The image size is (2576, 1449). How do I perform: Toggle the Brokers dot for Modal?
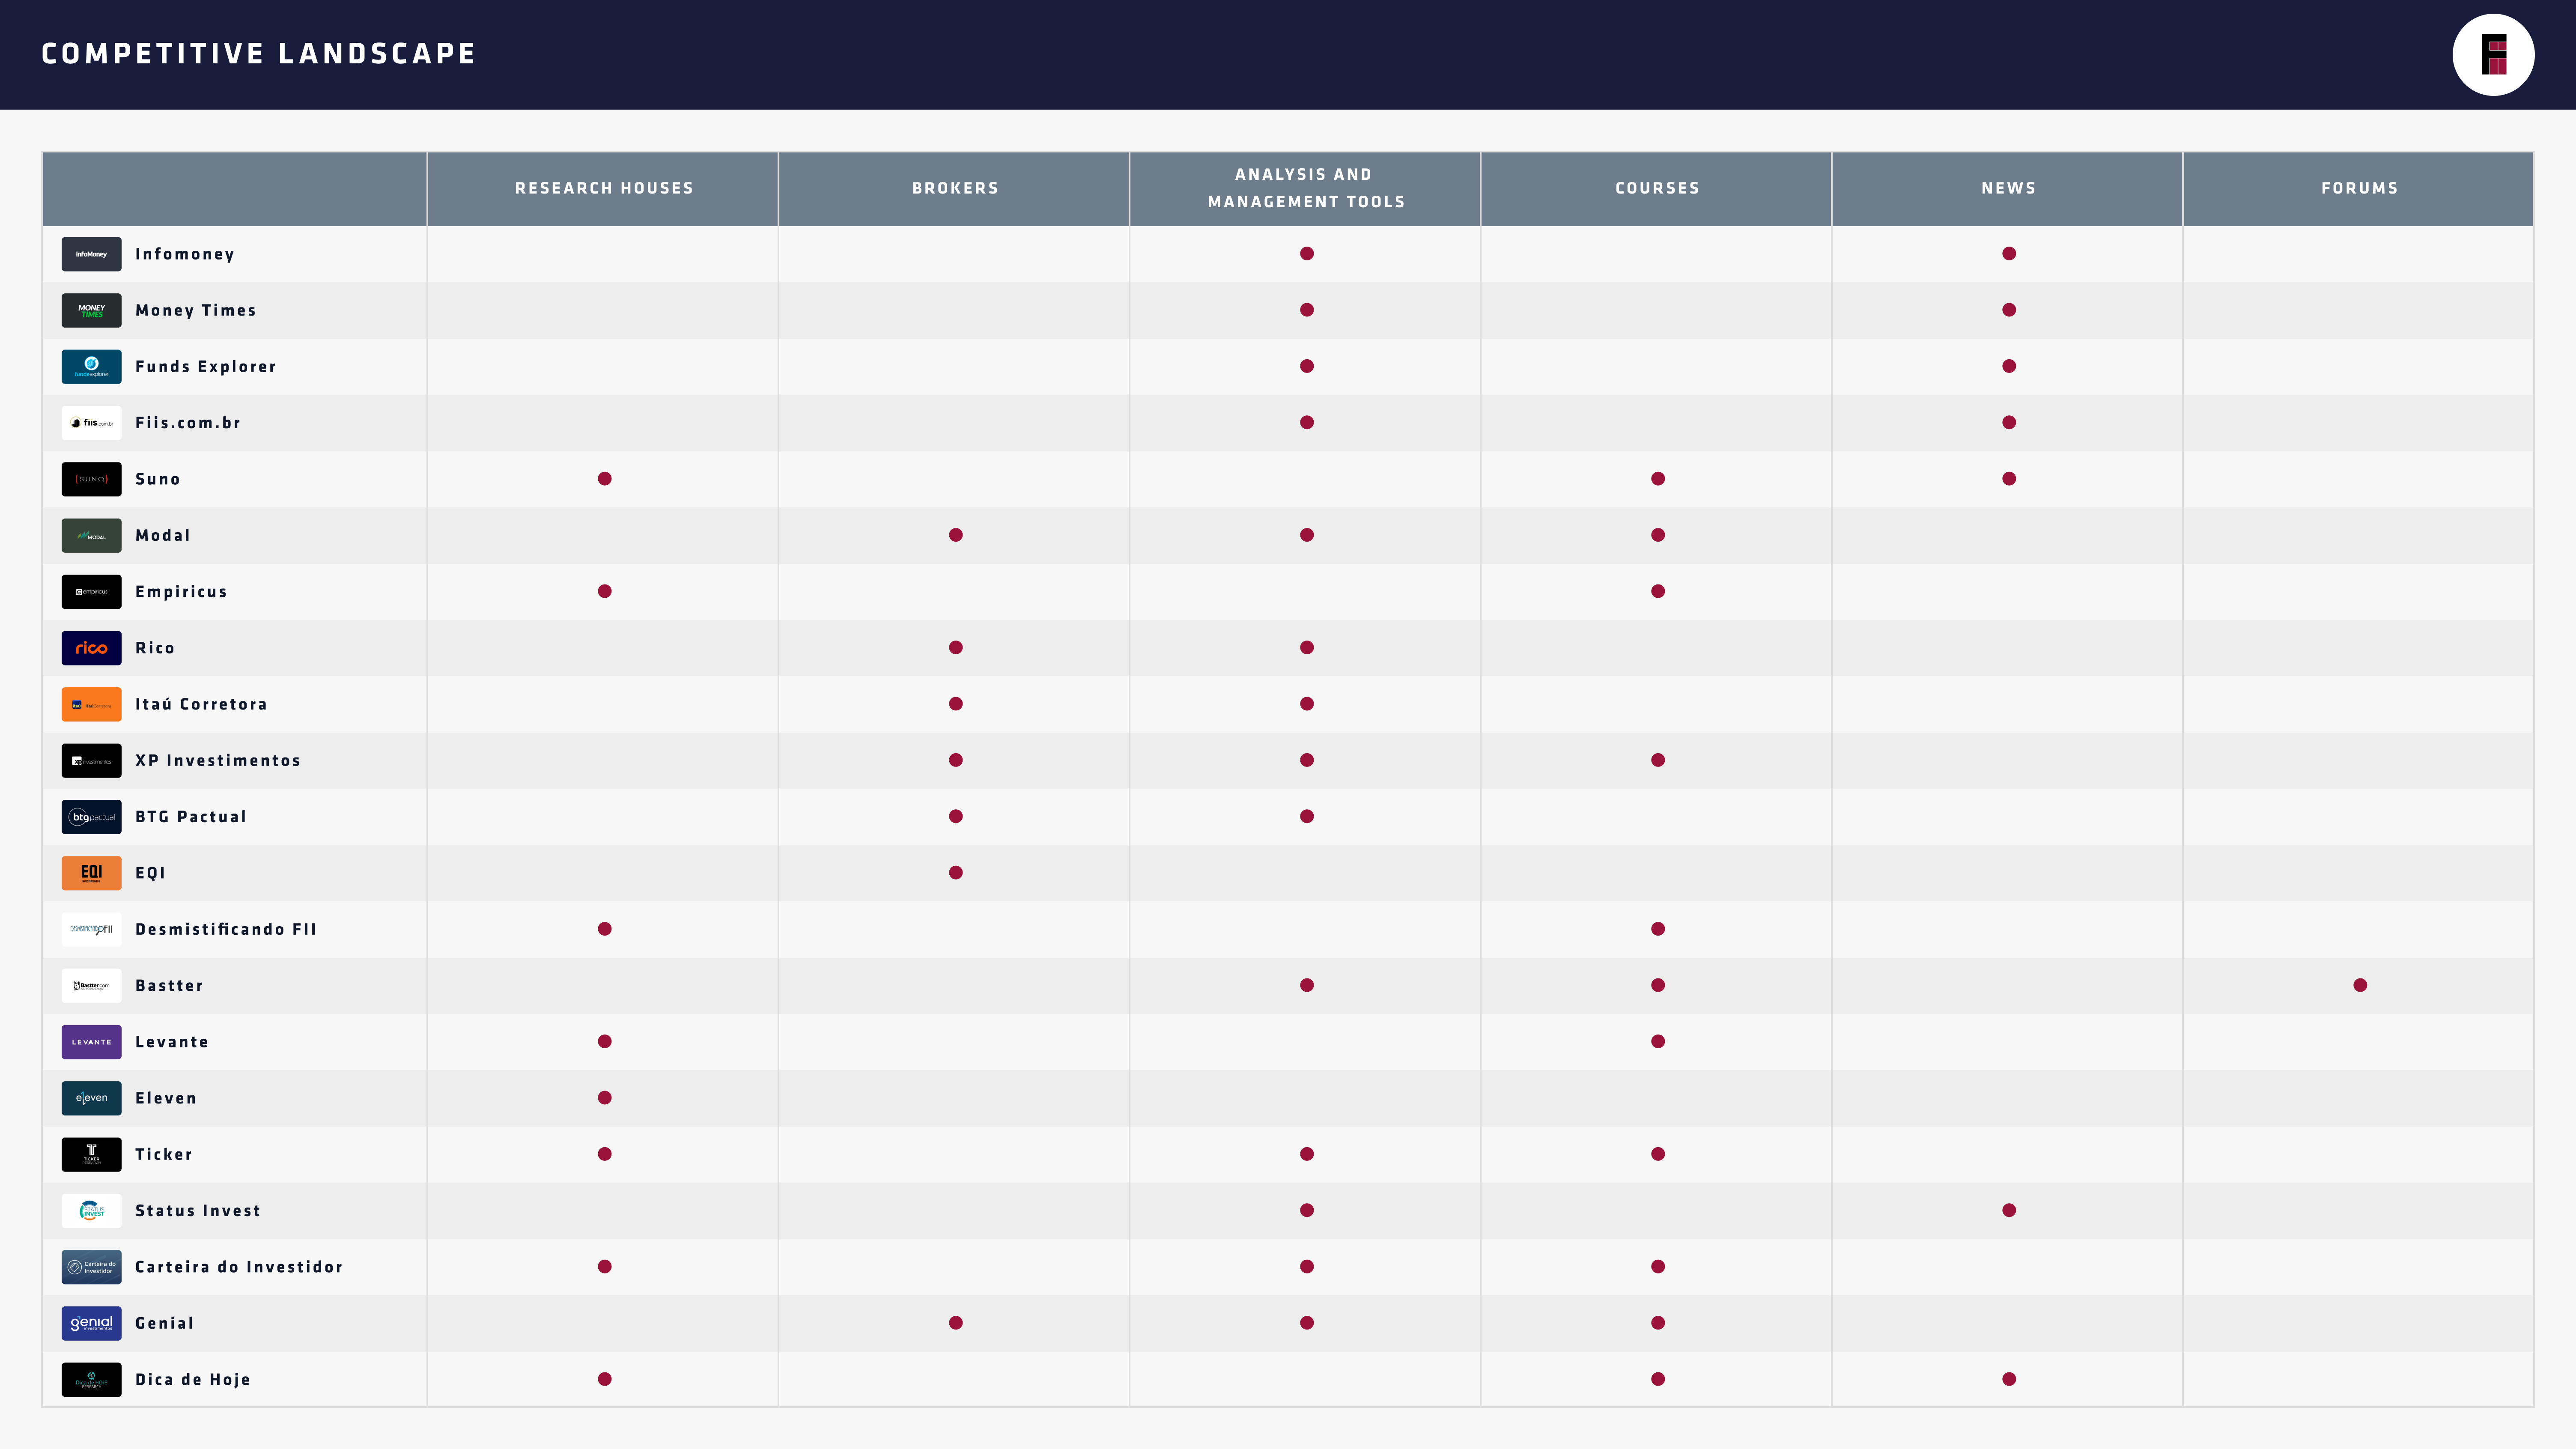point(954,535)
